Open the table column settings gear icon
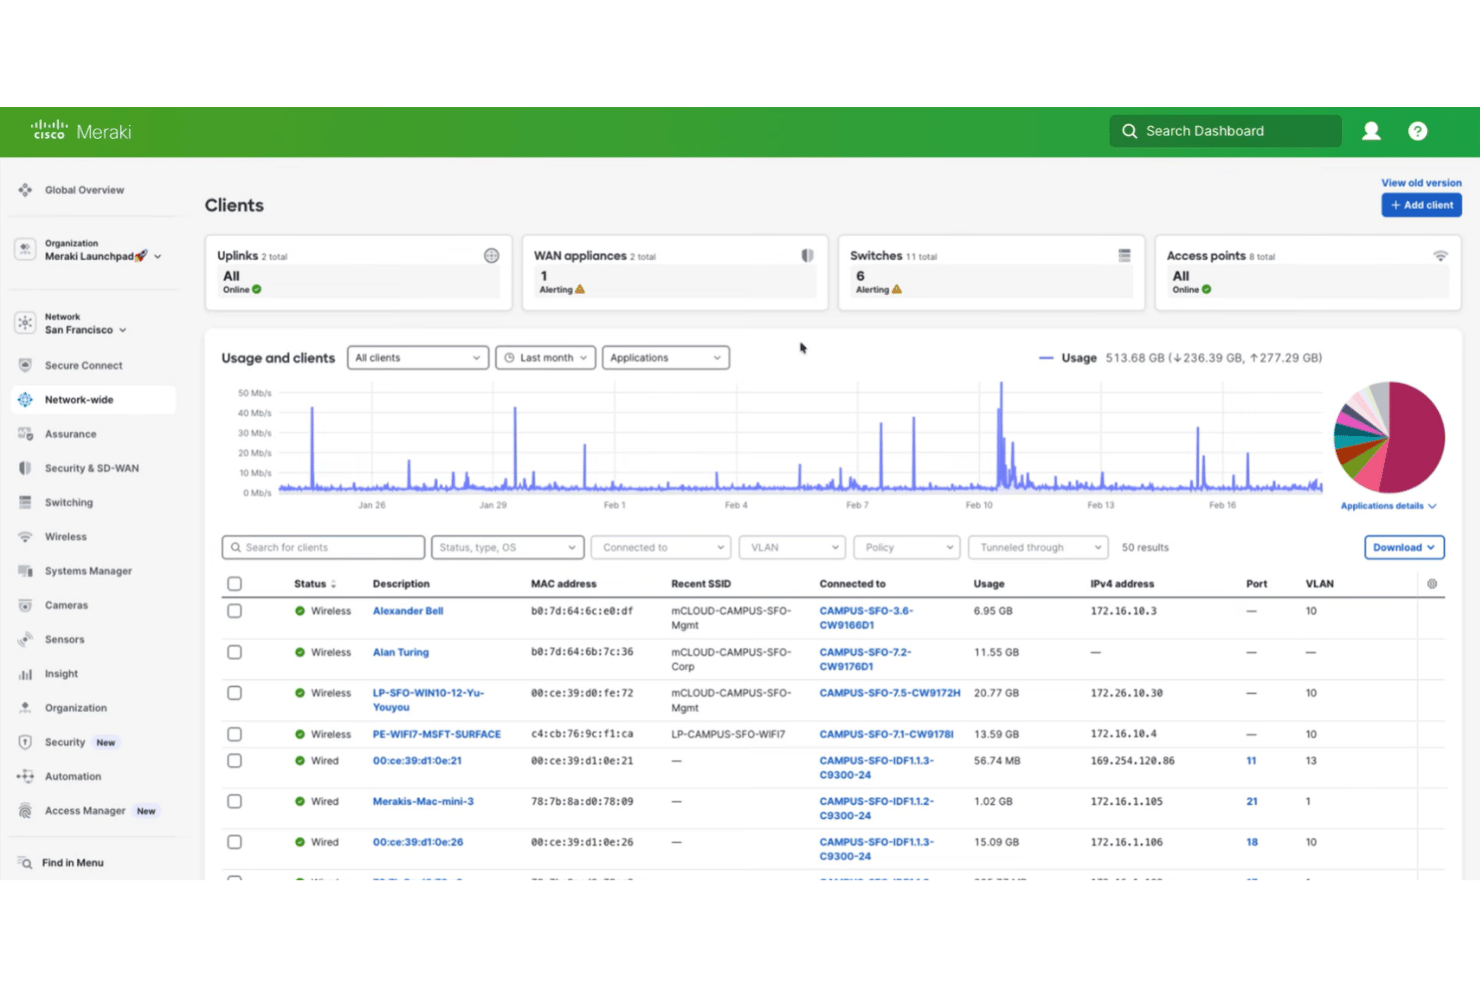This screenshot has height=987, width=1480. click(1432, 584)
